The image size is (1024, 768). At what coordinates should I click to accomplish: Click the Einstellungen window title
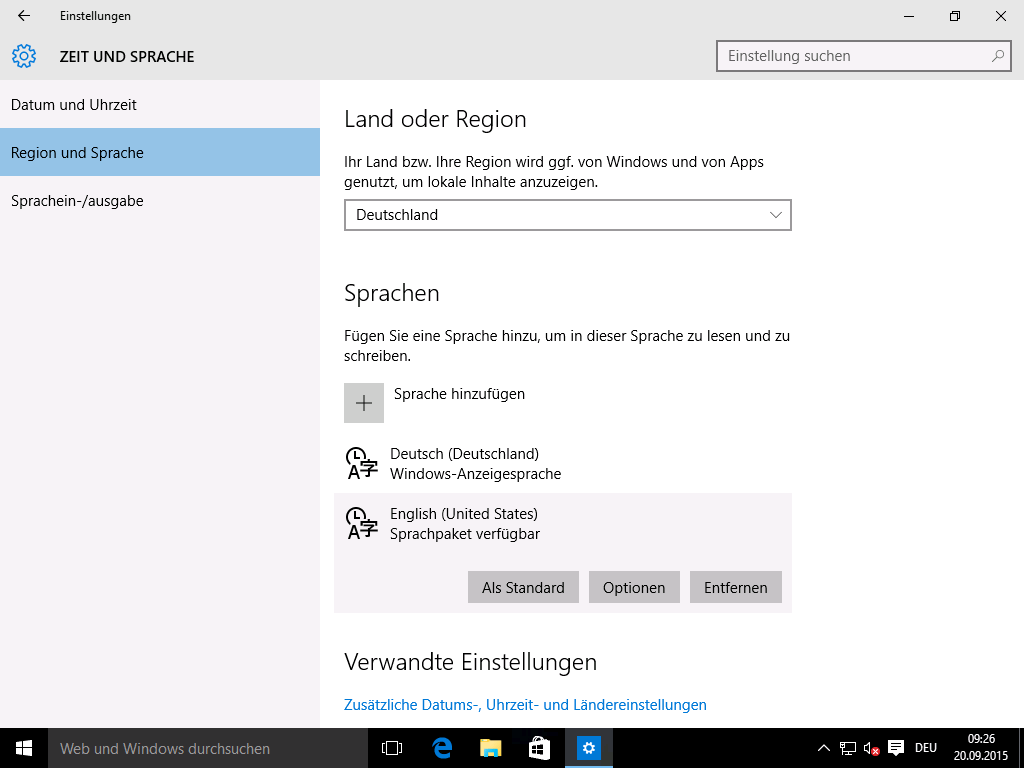[95, 16]
